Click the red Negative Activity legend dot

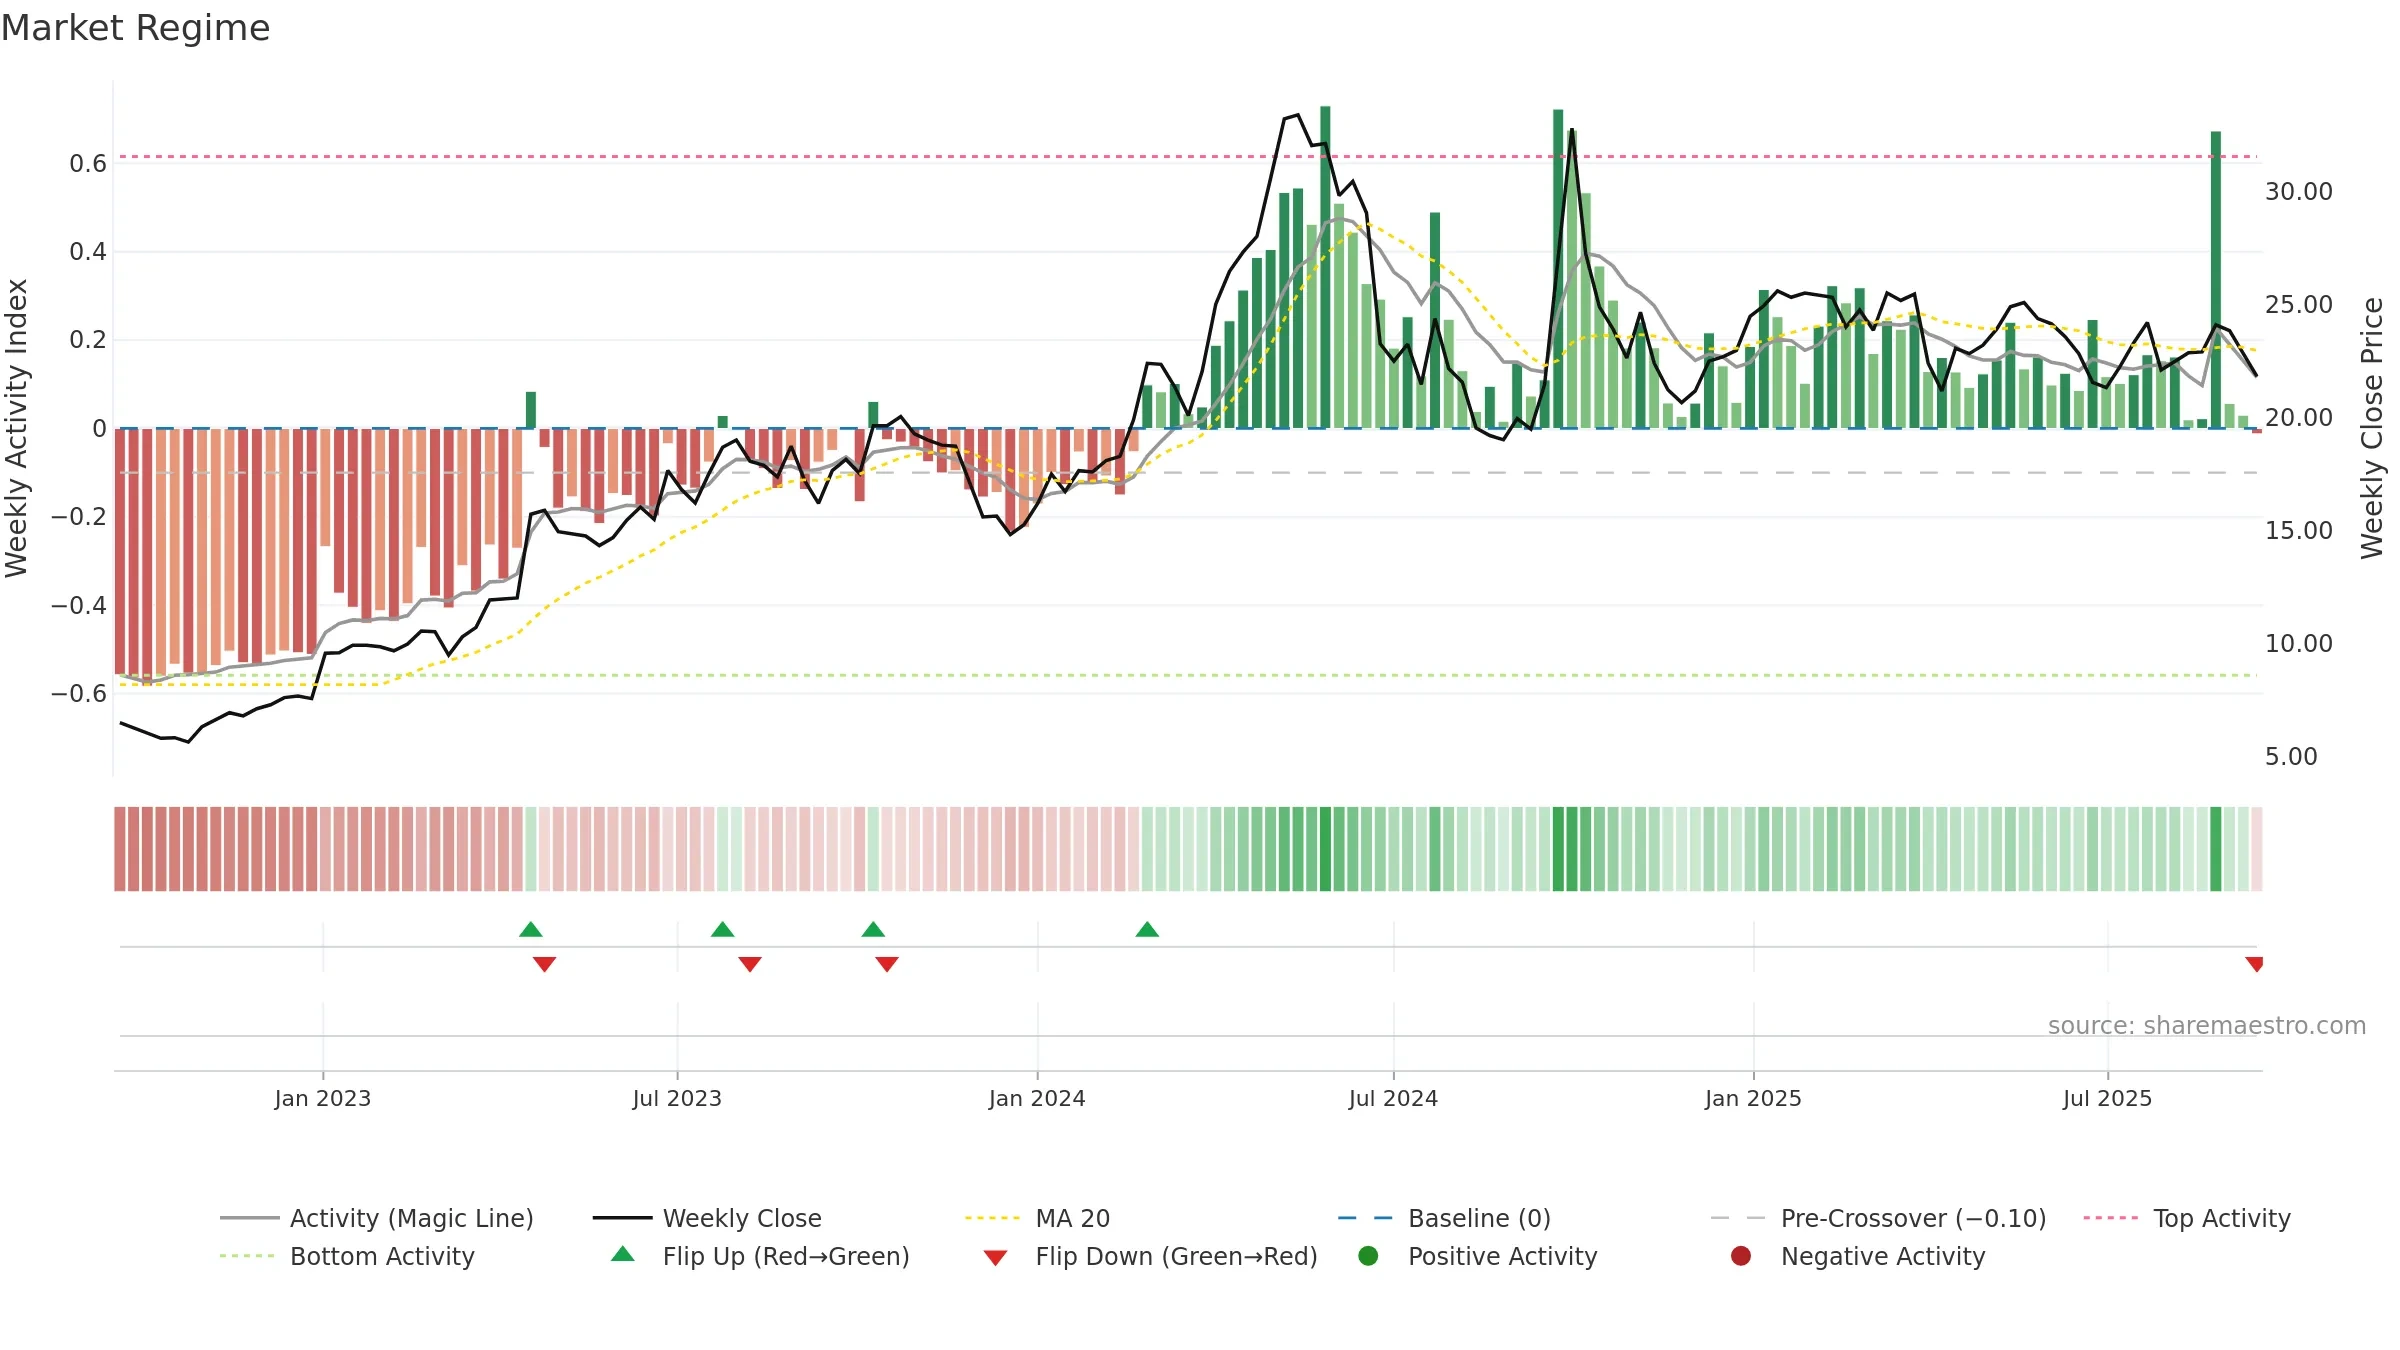coord(1741,1256)
